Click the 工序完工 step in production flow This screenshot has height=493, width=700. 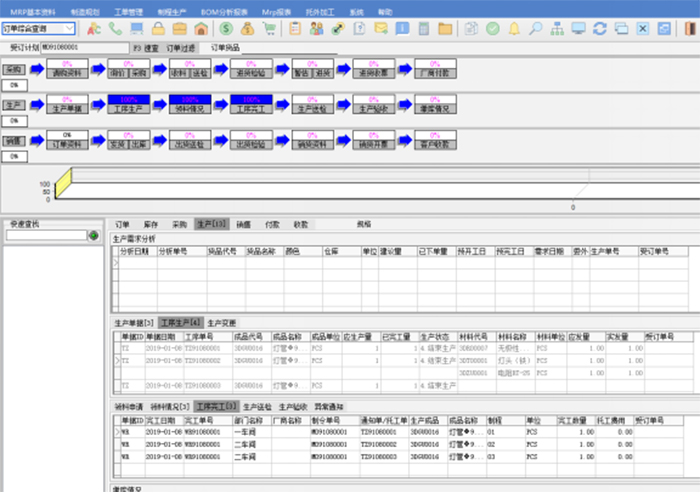(250, 101)
